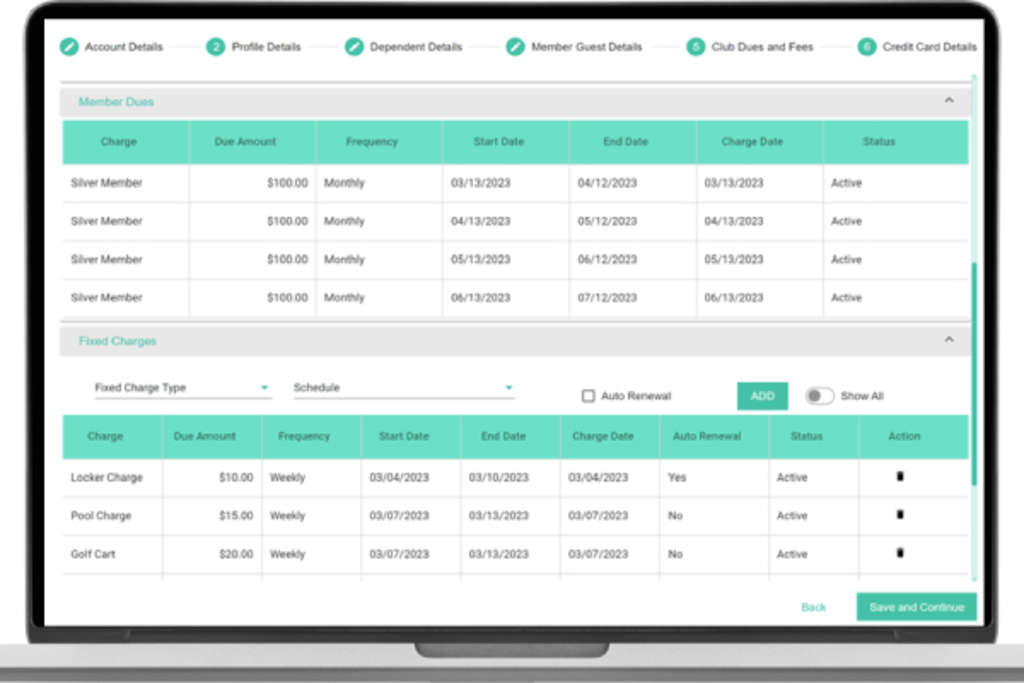Expand the Schedule dropdown
The height and width of the screenshot is (683, 1024).
pyautogui.click(x=403, y=388)
